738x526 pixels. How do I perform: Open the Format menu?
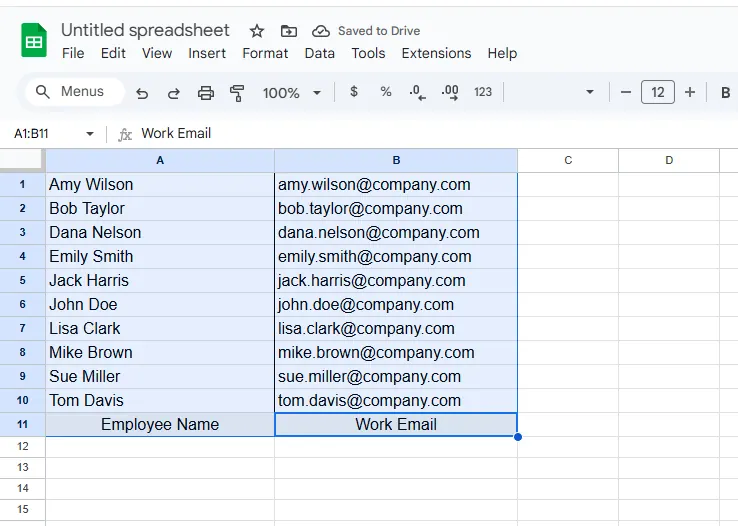tap(265, 53)
